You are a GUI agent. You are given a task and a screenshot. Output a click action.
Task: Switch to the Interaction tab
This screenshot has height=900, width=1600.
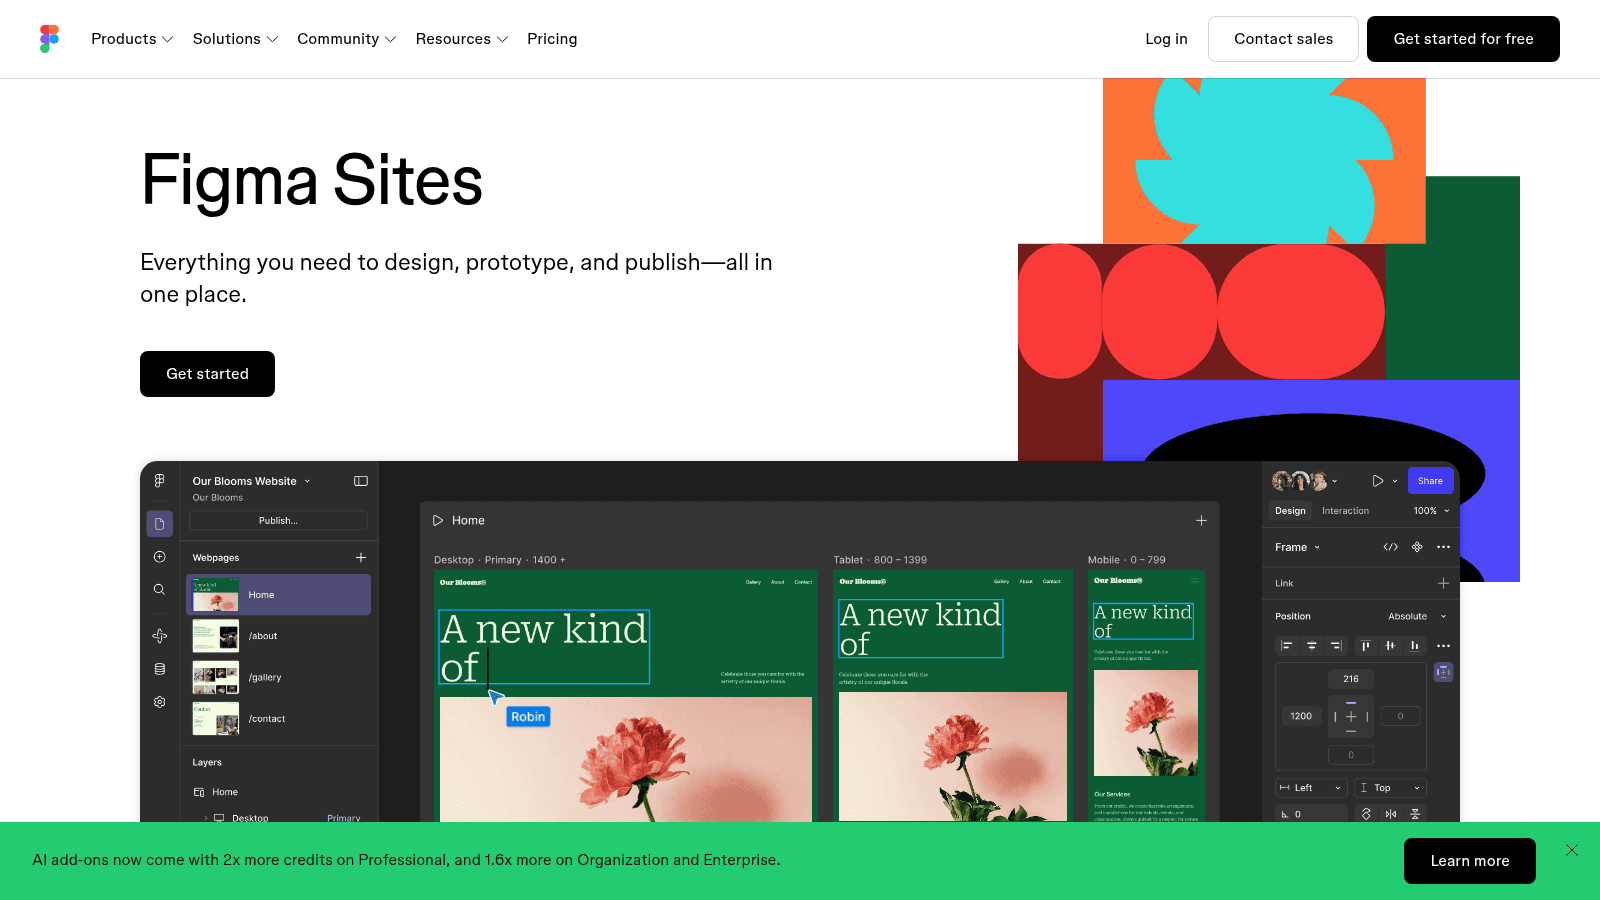1345,511
